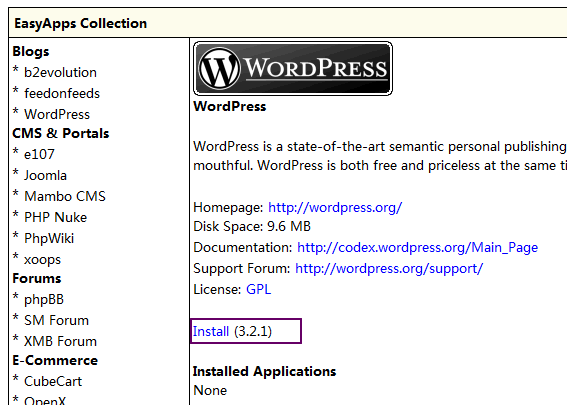Open the Joomla application page
Screen dimensions: 567x405
tap(45, 175)
